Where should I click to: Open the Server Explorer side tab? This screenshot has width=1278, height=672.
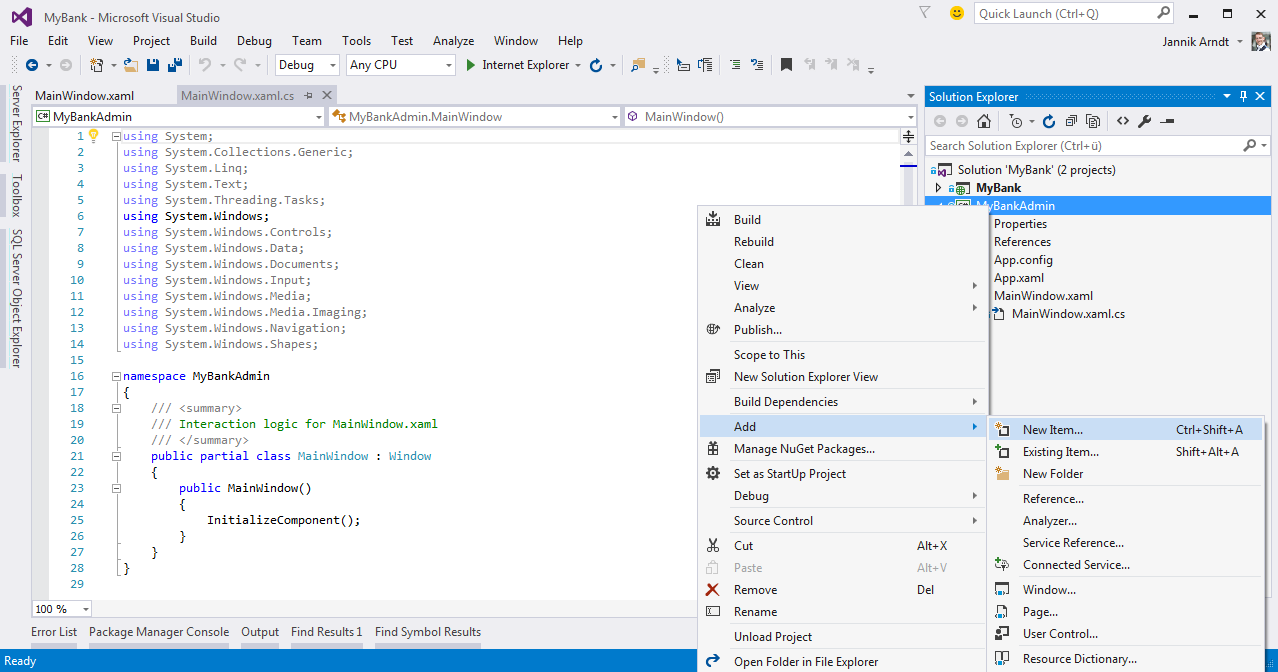click(x=16, y=123)
